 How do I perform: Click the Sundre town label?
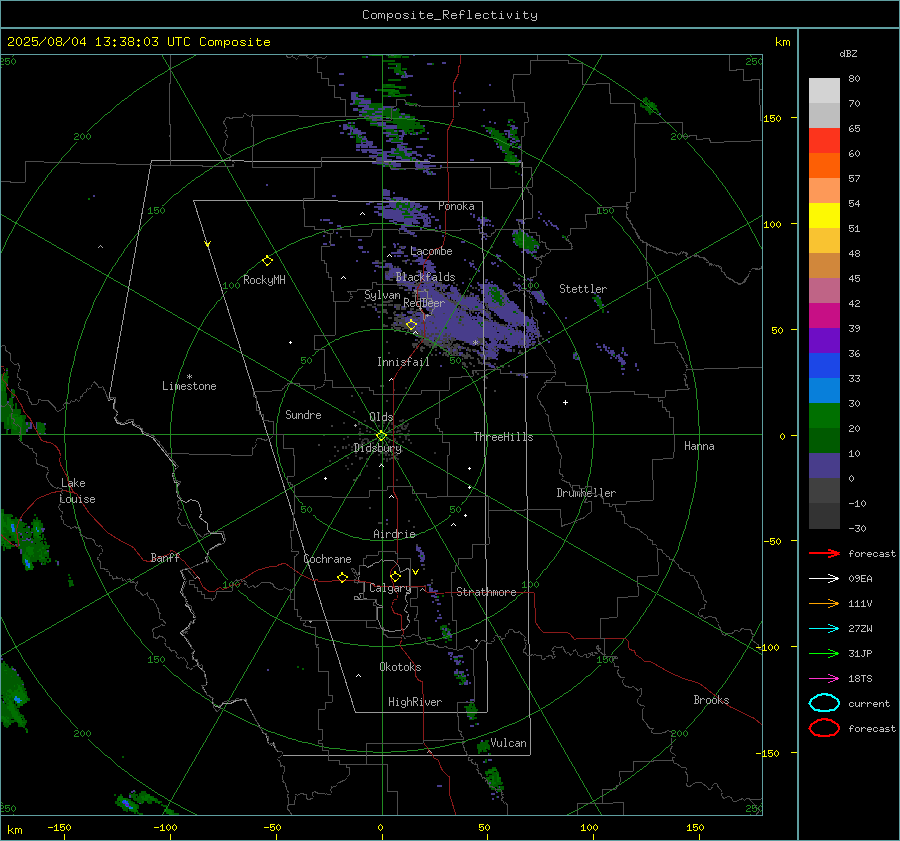pos(303,415)
